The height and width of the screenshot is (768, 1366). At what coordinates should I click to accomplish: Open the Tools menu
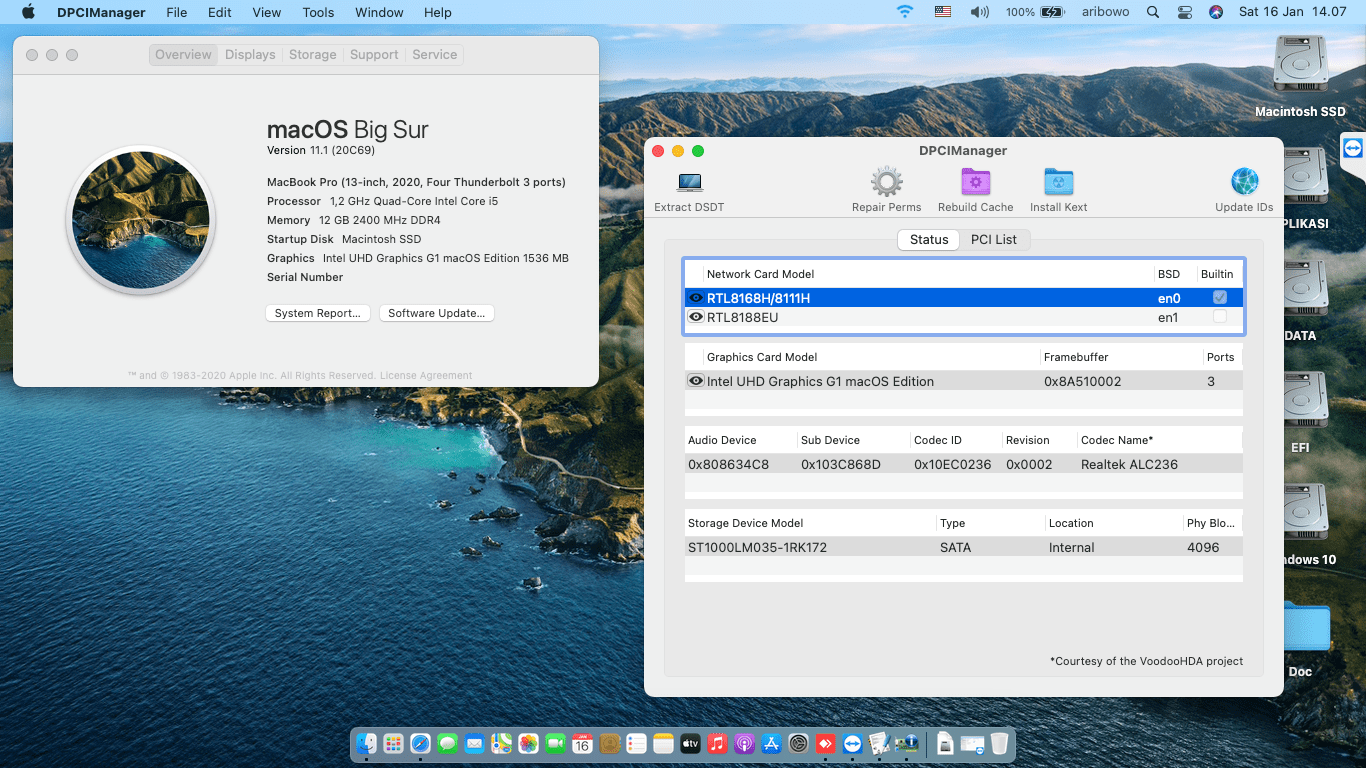[318, 12]
